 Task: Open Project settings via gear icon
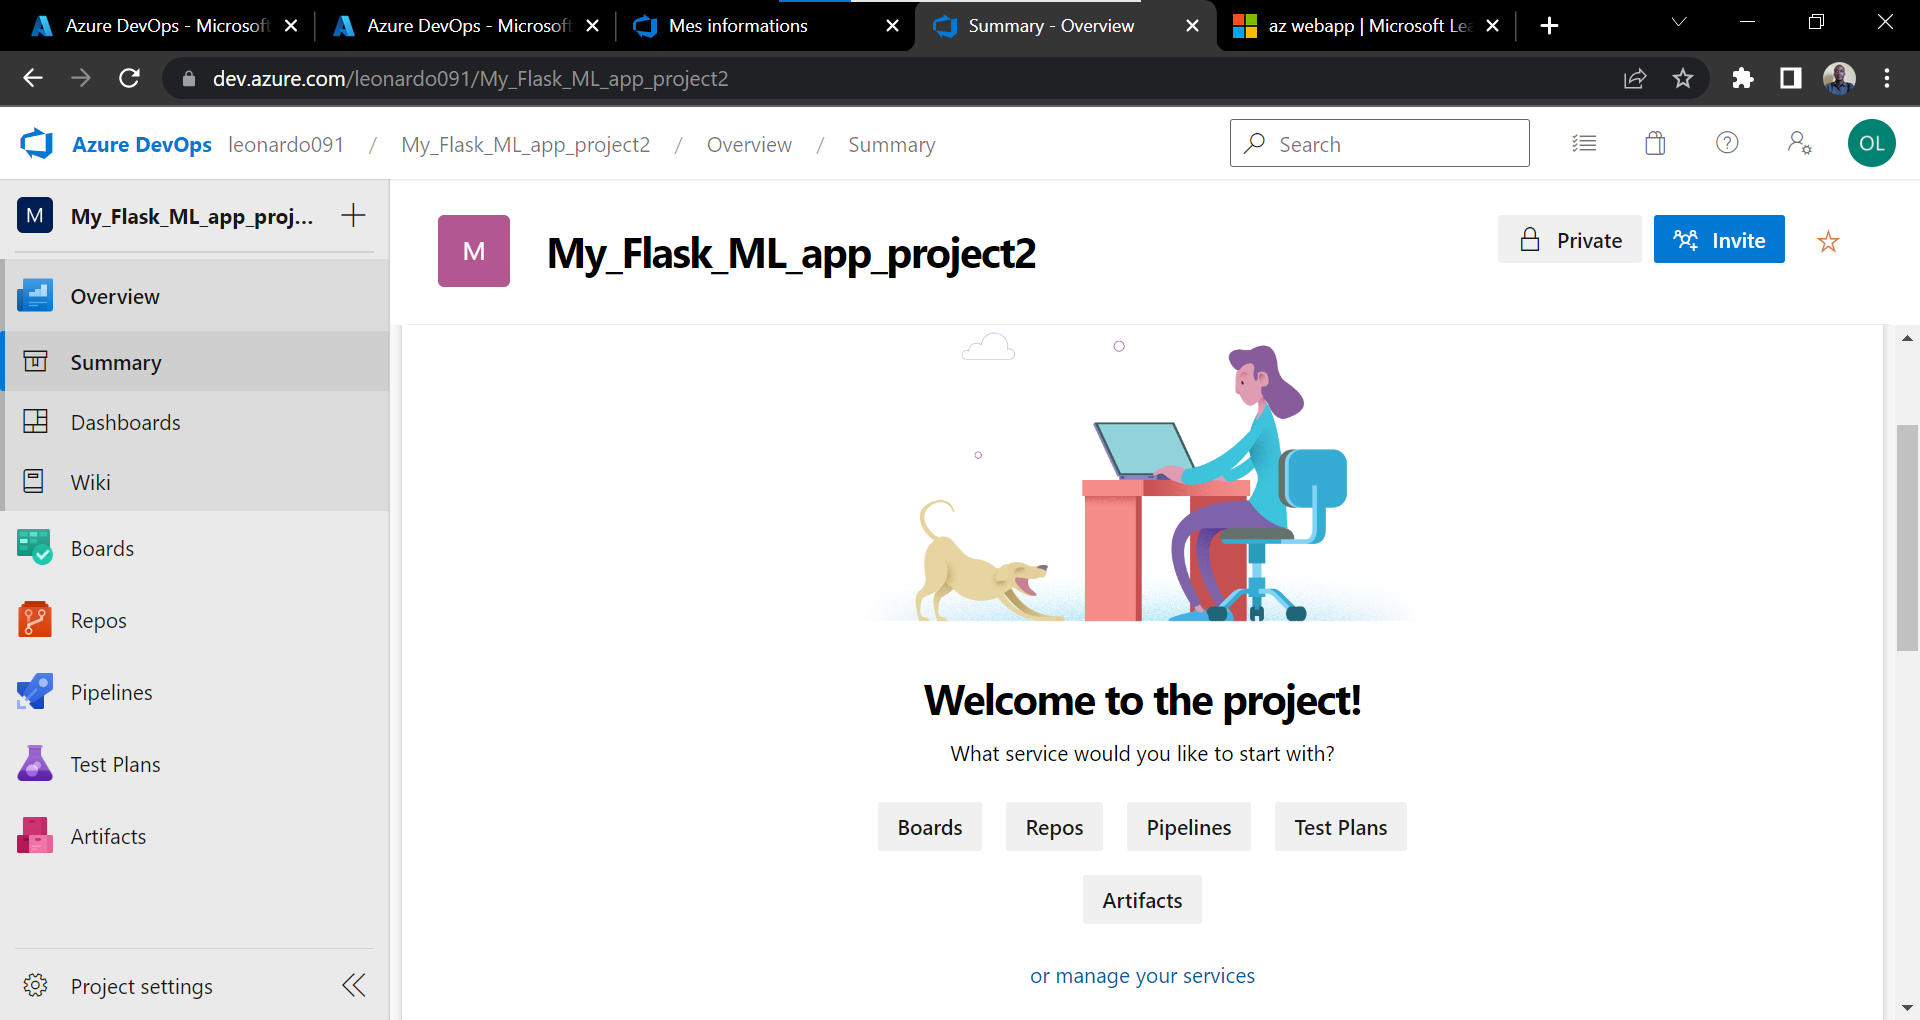[x=140, y=985]
